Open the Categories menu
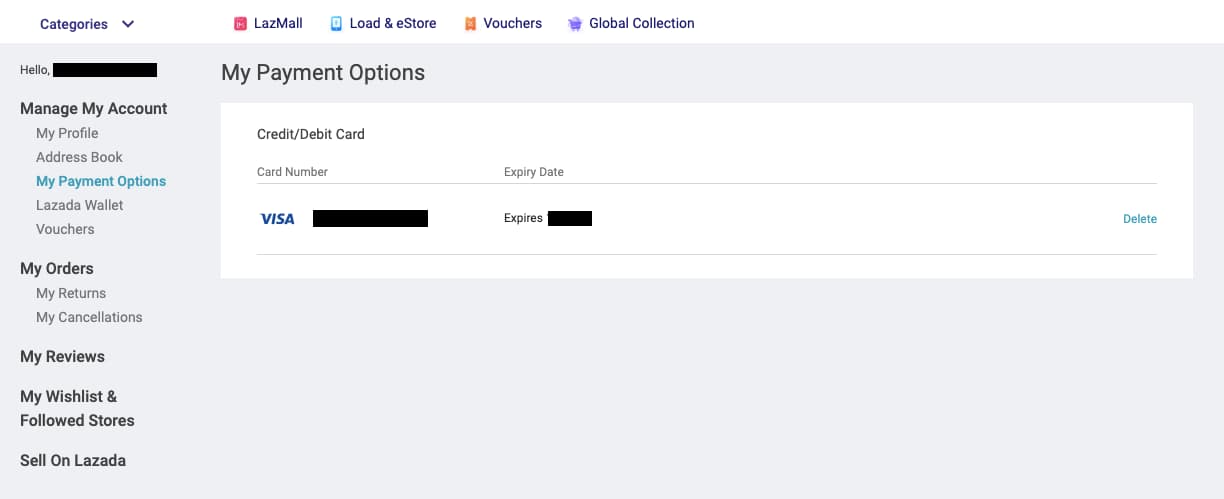 point(74,24)
